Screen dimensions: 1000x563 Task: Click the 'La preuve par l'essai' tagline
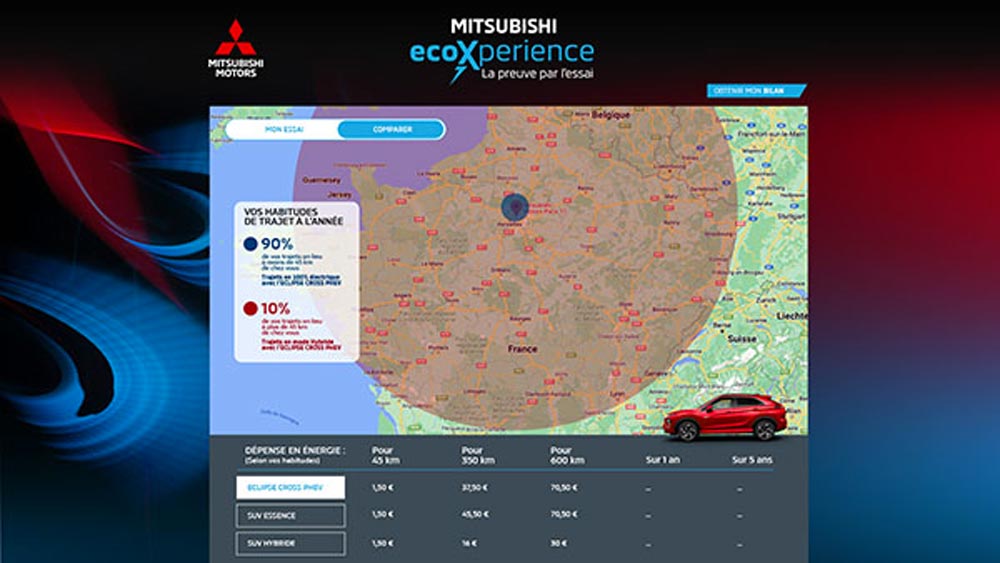click(x=537, y=73)
